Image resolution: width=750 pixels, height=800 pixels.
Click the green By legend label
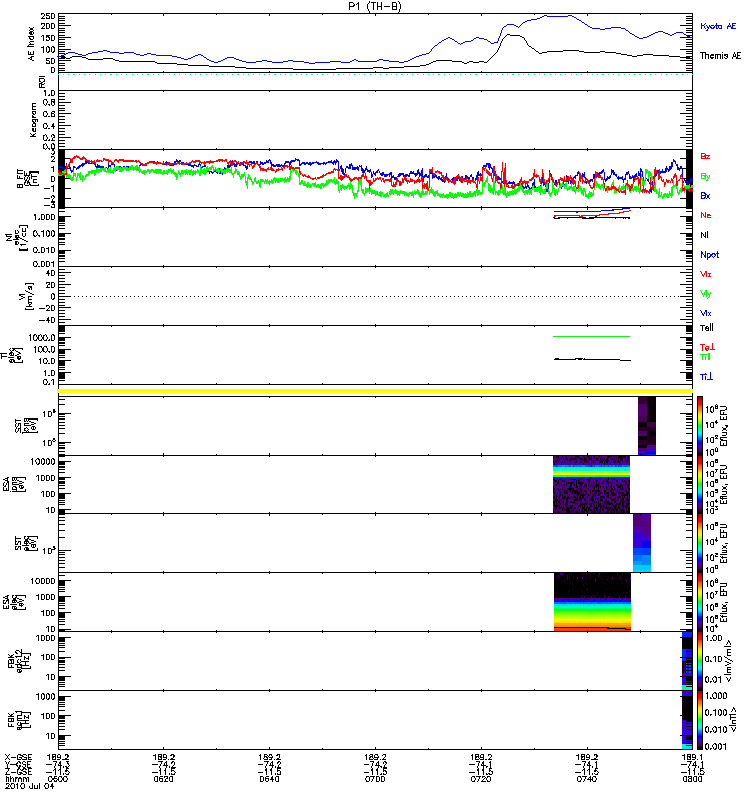pos(705,177)
